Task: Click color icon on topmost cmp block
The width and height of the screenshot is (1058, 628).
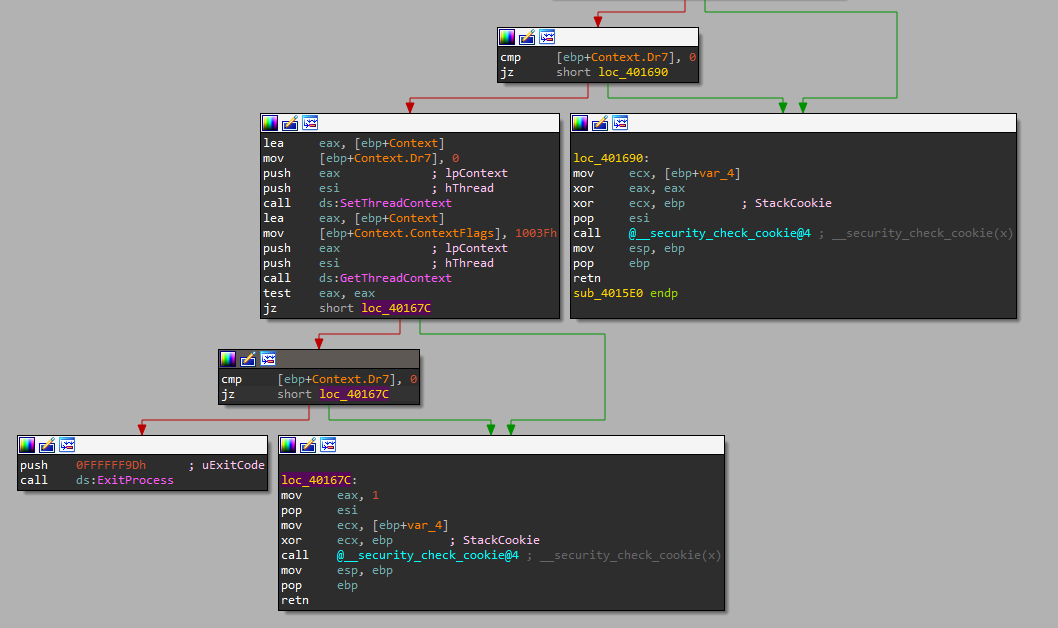Action: tap(507, 37)
